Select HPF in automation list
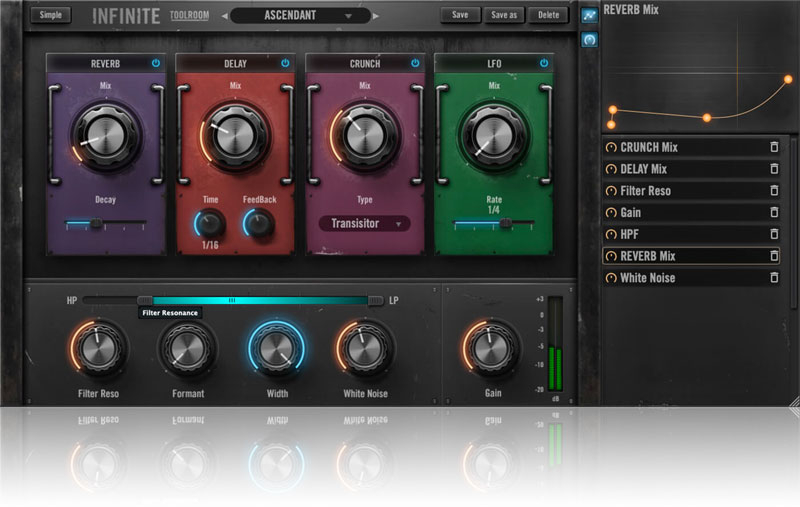Viewport: 800px width, 507px height. click(x=691, y=234)
